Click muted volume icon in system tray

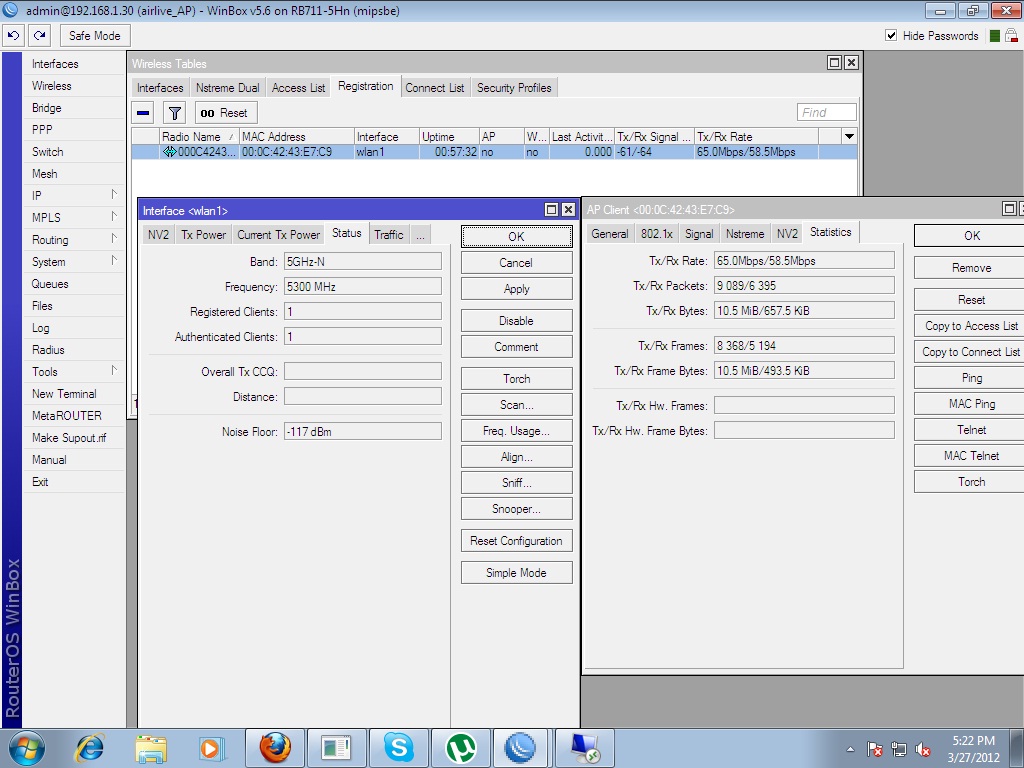click(922, 749)
